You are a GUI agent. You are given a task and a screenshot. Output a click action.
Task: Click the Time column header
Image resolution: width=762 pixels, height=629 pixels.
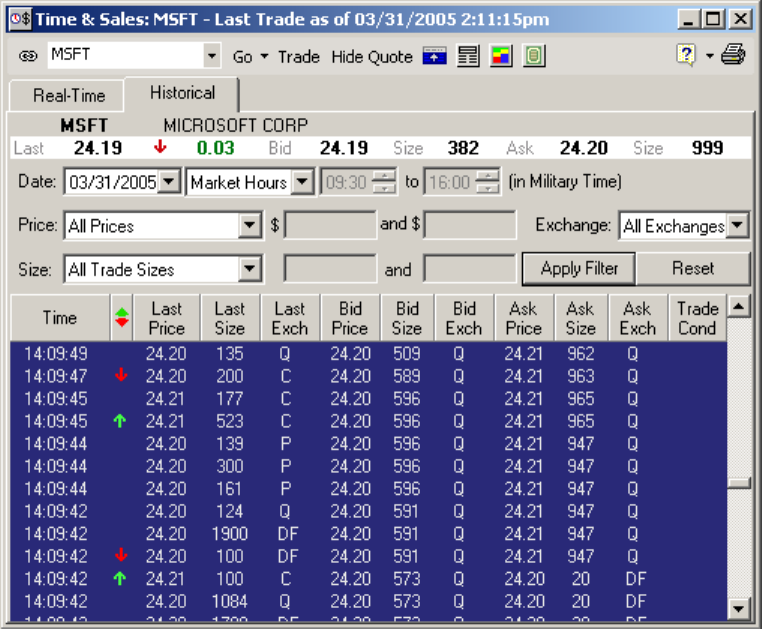point(60,317)
